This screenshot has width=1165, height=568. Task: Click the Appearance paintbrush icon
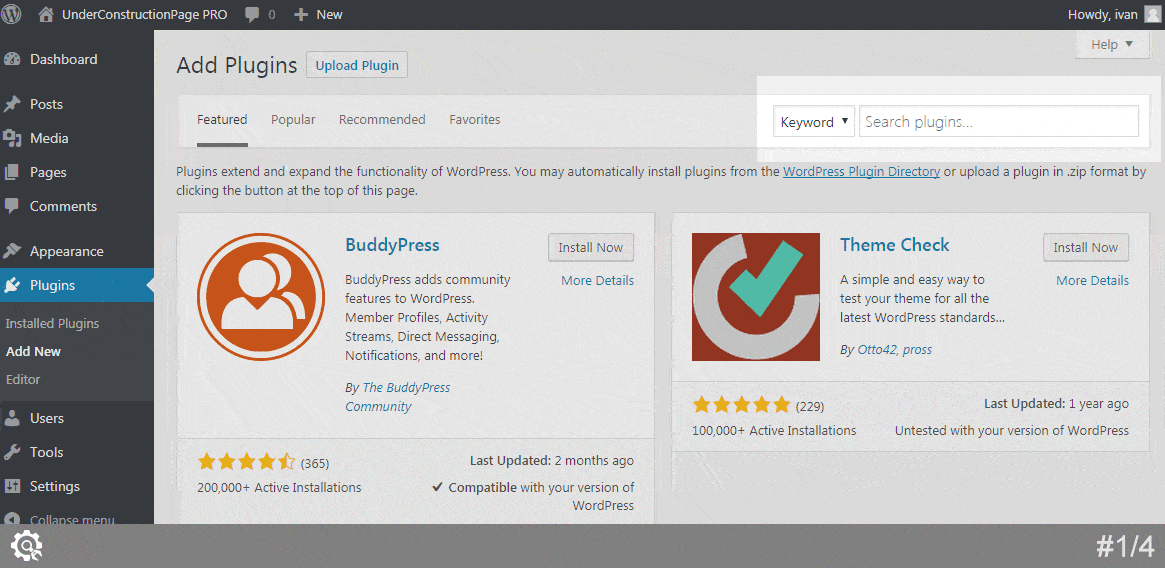coord(12,251)
